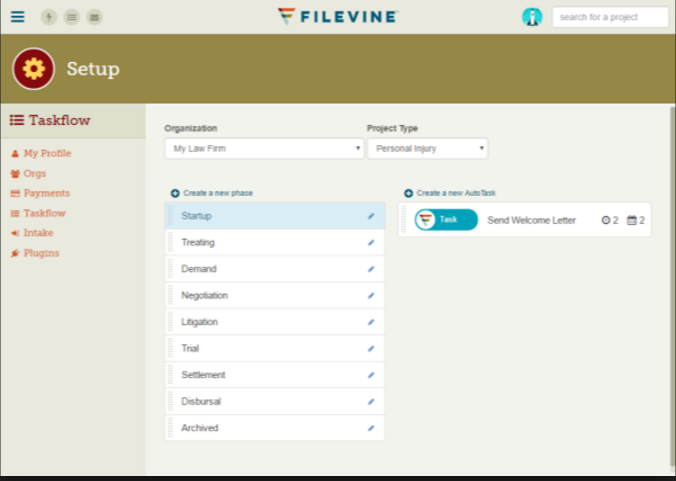The width and height of the screenshot is (676, 481).
Task: Edit the Treating phase with pencil icon
Action: (x=371, y=243)
